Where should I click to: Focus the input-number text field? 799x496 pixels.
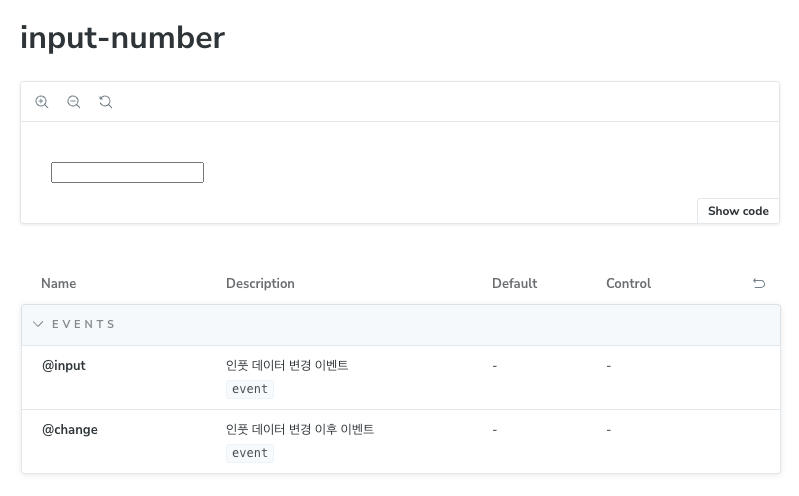point(127,172)
